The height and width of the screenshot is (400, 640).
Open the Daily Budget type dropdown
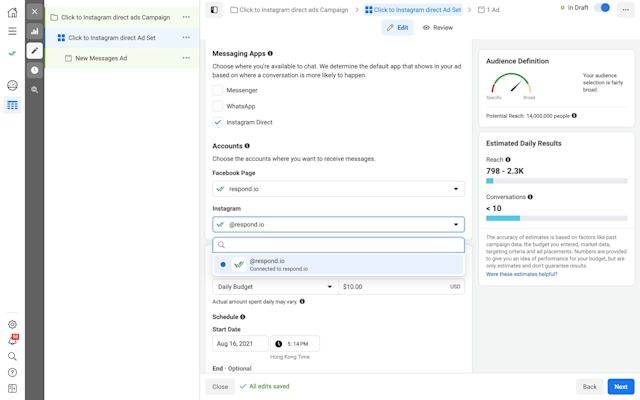pos(275,287)
